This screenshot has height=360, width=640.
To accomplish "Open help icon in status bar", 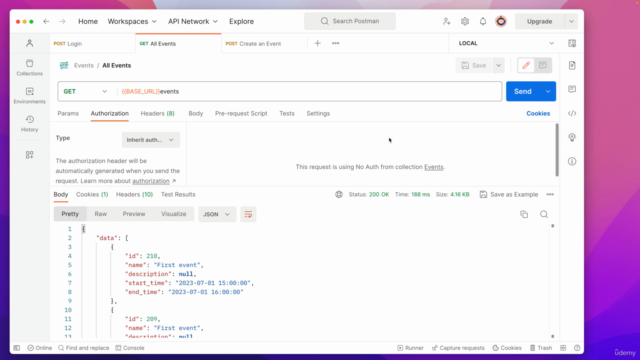I will (x=577, y=348).
